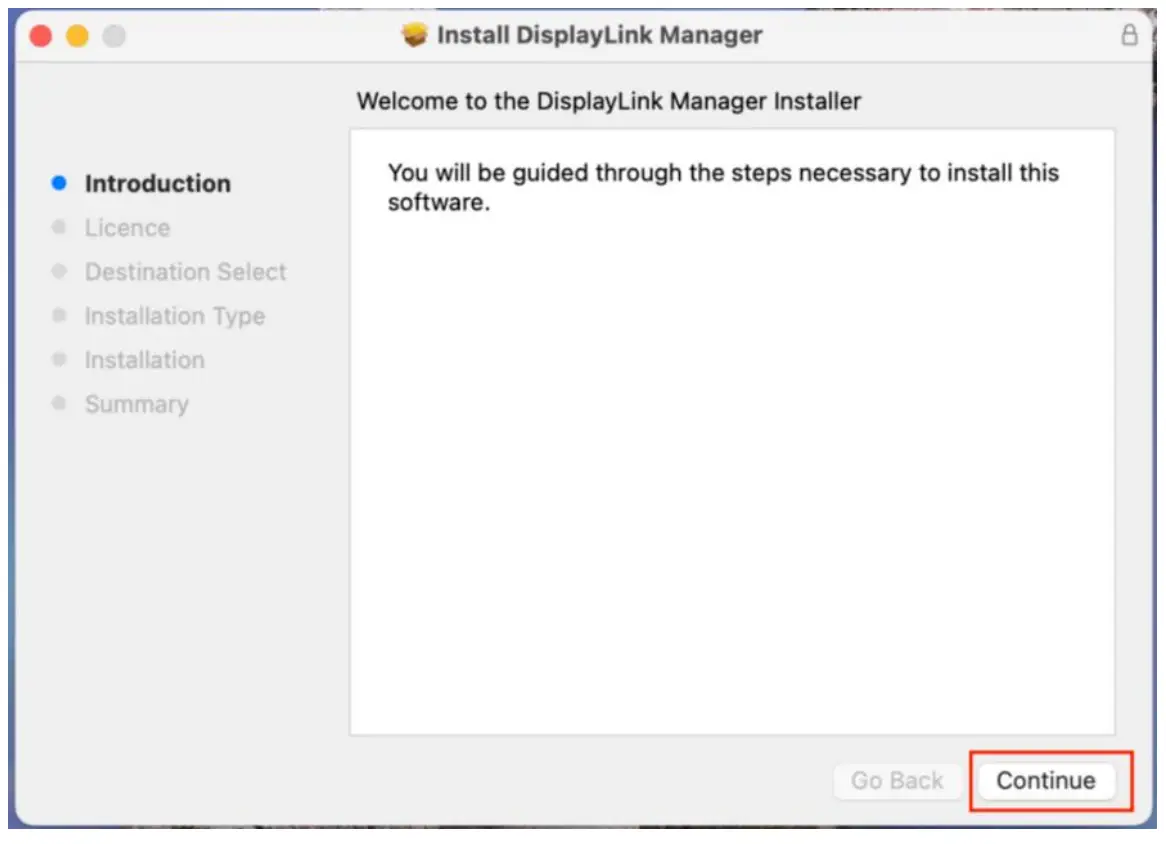
Task: Click the lock icon at top right
Action: [1128, 34]
